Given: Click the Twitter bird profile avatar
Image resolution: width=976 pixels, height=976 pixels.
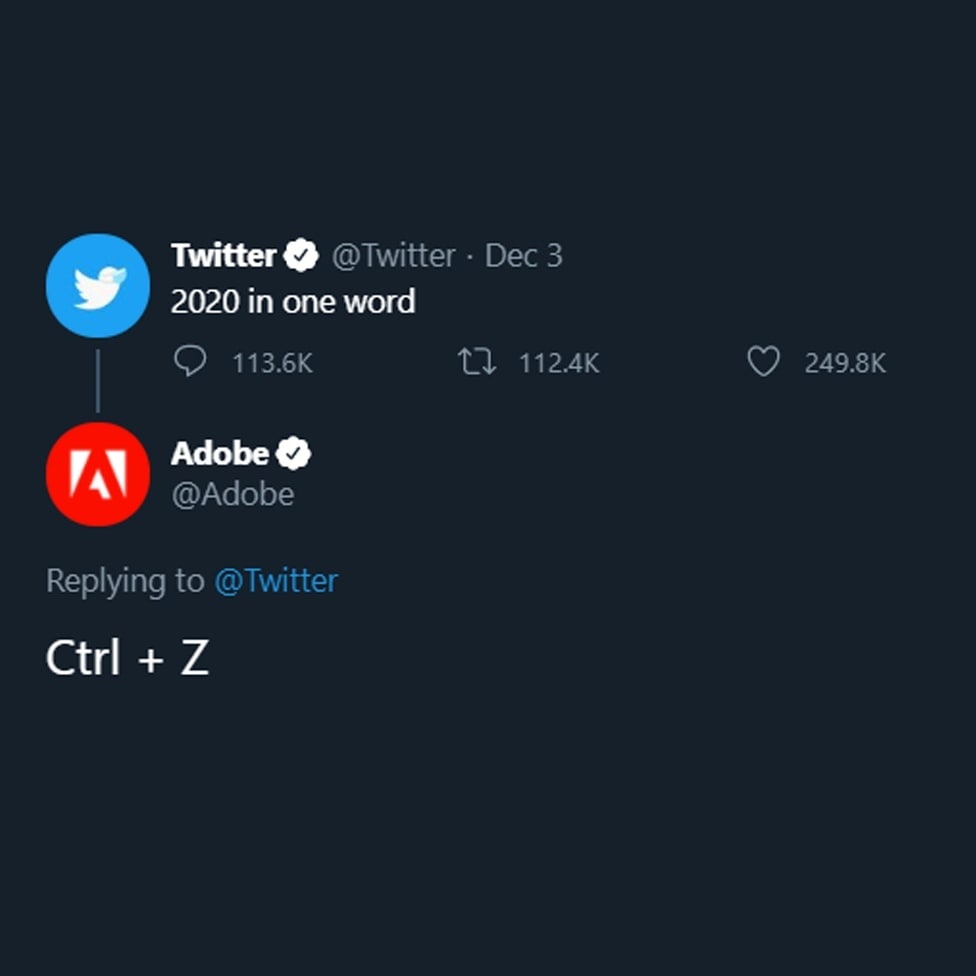Looking at the screenshot, I should pos(97,286).
